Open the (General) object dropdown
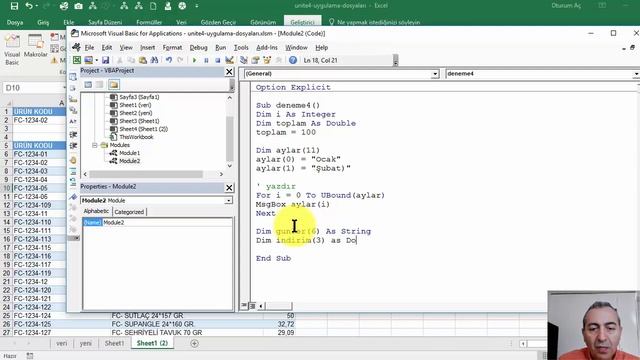Viewport: 640px width, 360px height. [435, 74]
